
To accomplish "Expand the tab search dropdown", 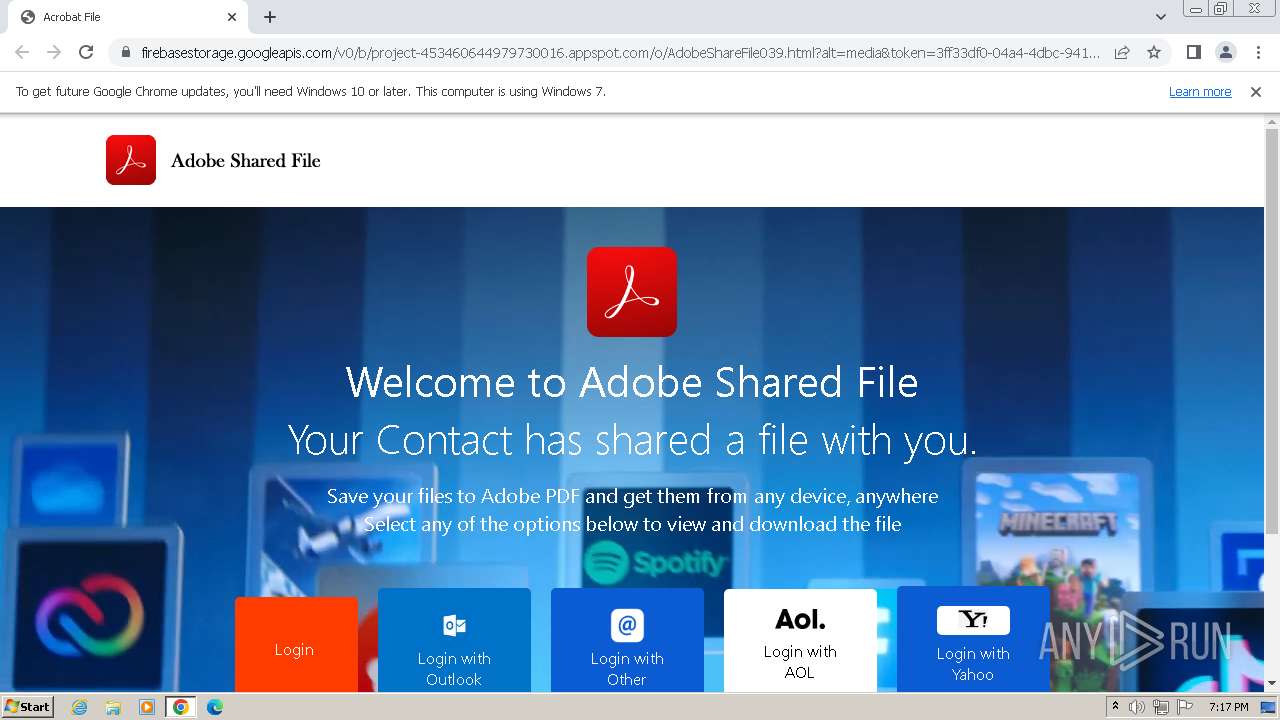I will (1161, 17).
